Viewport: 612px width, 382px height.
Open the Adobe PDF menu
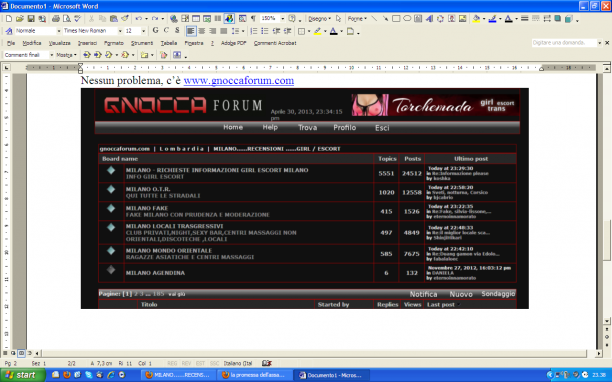(233, 43)
